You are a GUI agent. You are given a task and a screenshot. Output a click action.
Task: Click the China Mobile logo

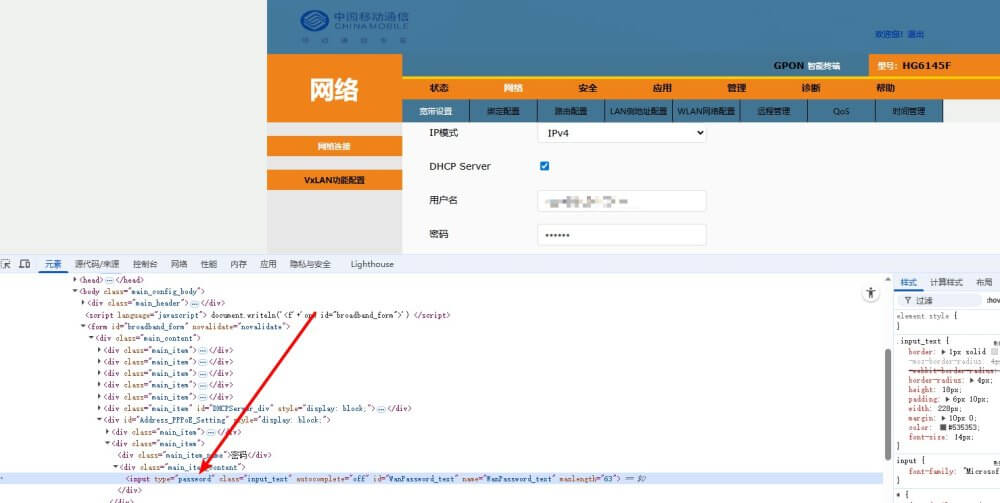point(354,27)
